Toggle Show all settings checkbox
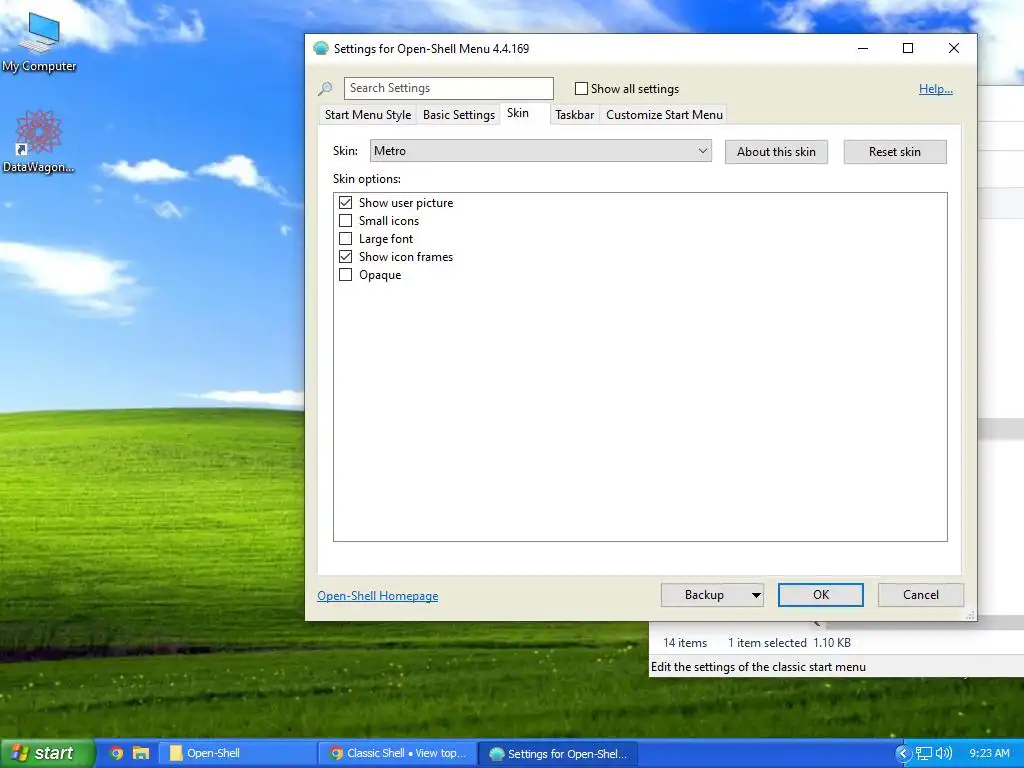The width and height of the screenshot is (1024, 768). point(581,89)
